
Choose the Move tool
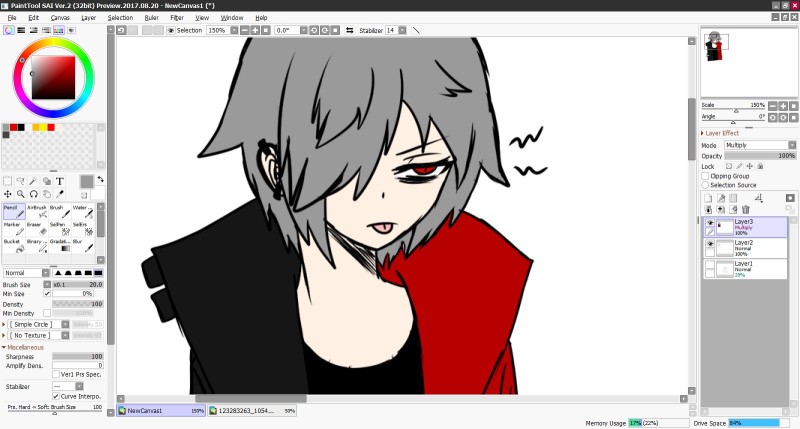[8, 194]
